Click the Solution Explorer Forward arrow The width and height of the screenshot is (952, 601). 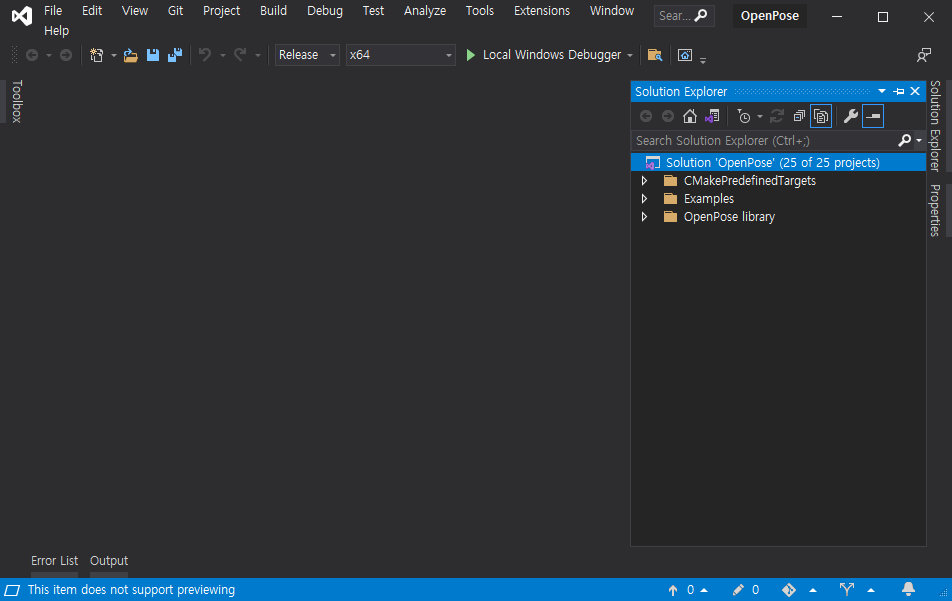point(668,116)
